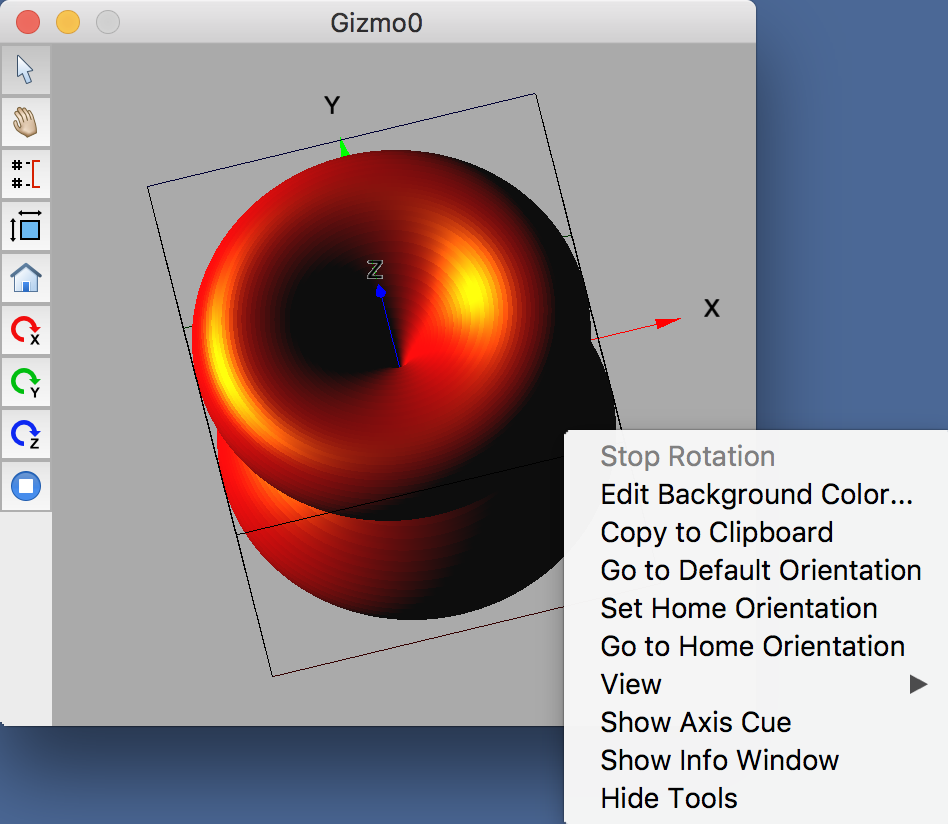
Task: Click the home orientation icon
Action: 26,278
